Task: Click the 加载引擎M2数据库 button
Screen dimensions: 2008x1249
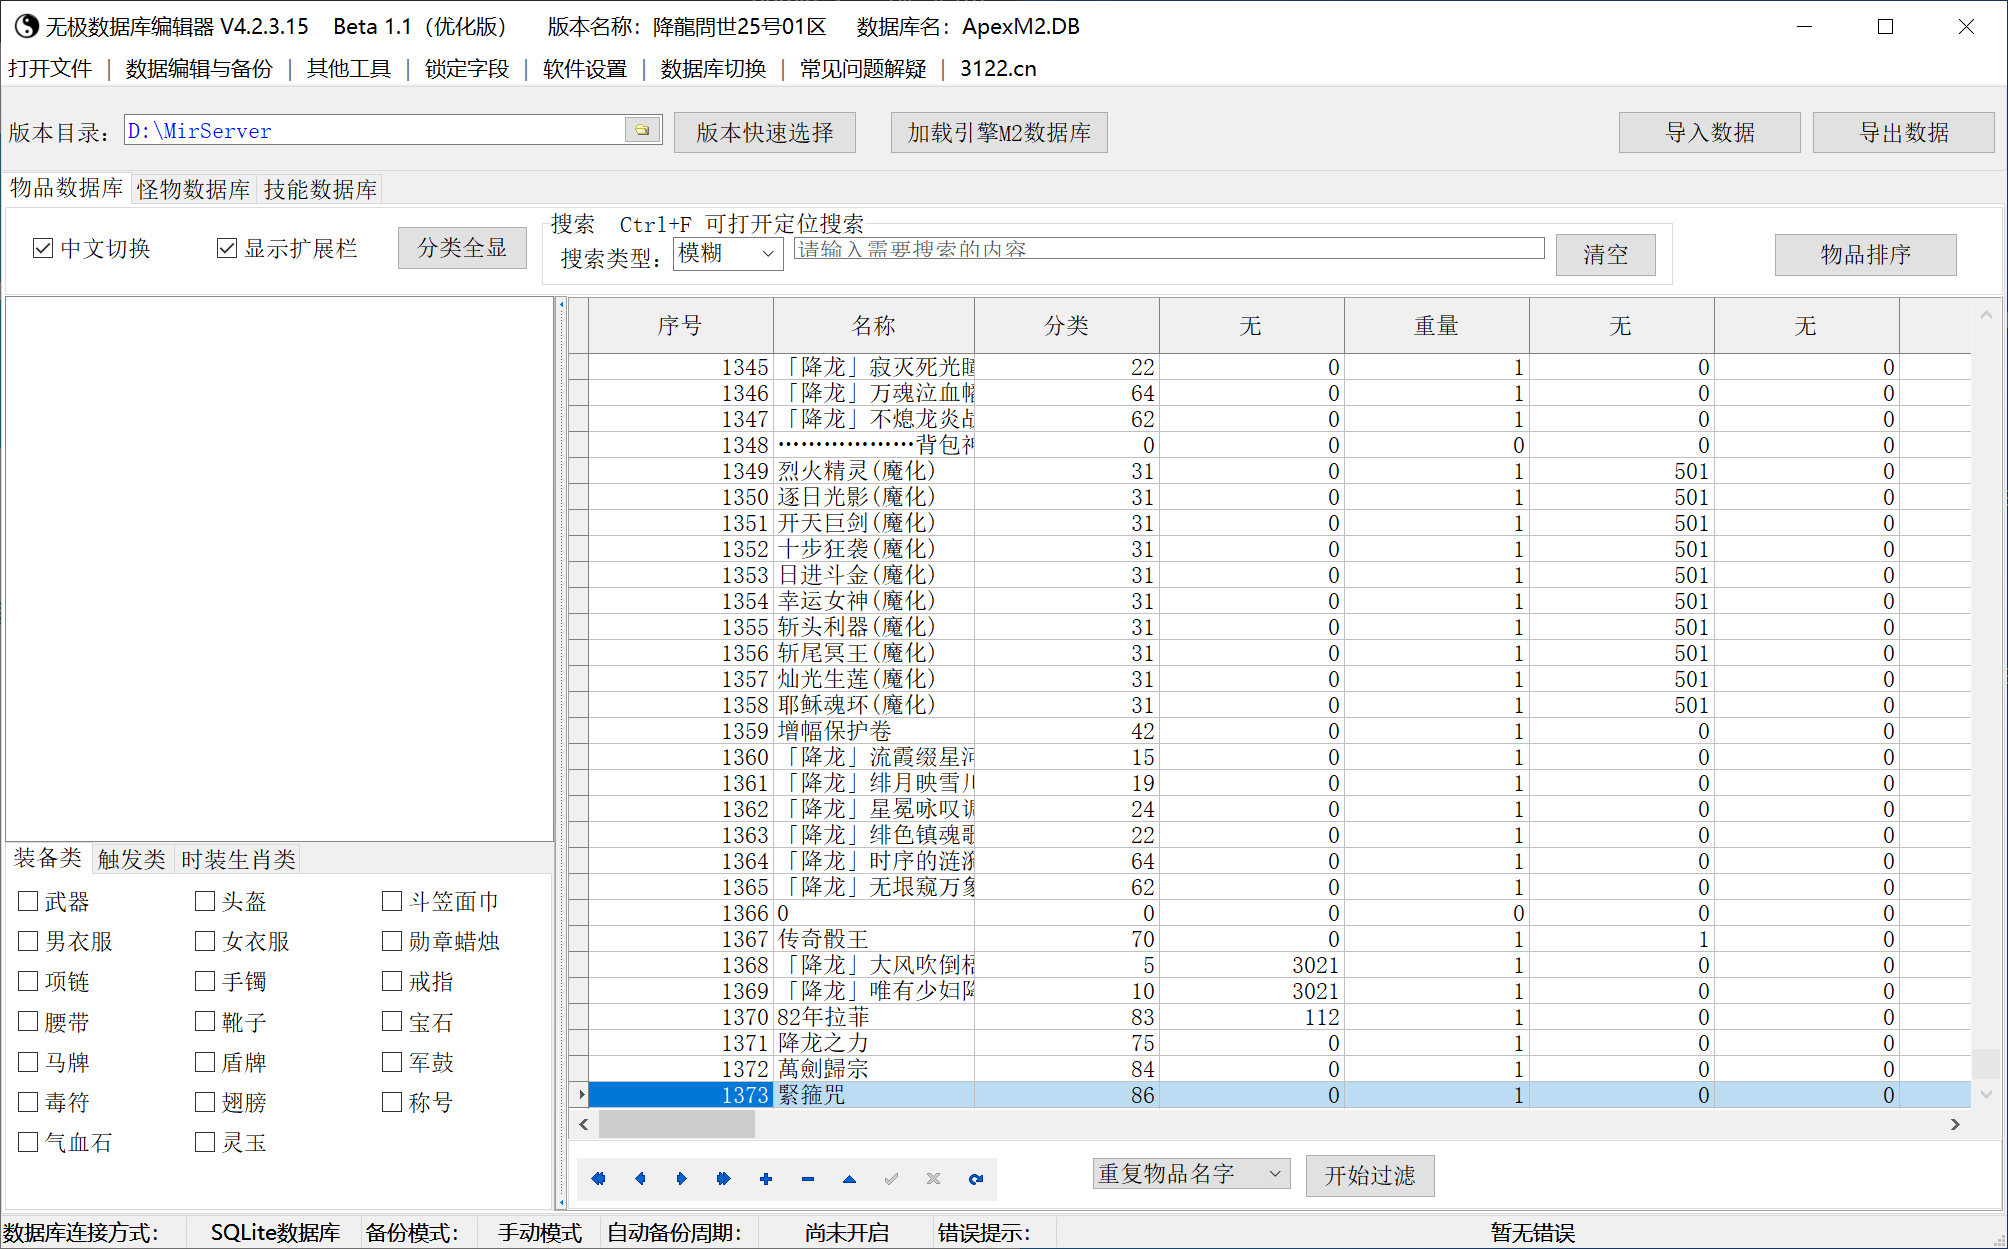Action: 999,132
